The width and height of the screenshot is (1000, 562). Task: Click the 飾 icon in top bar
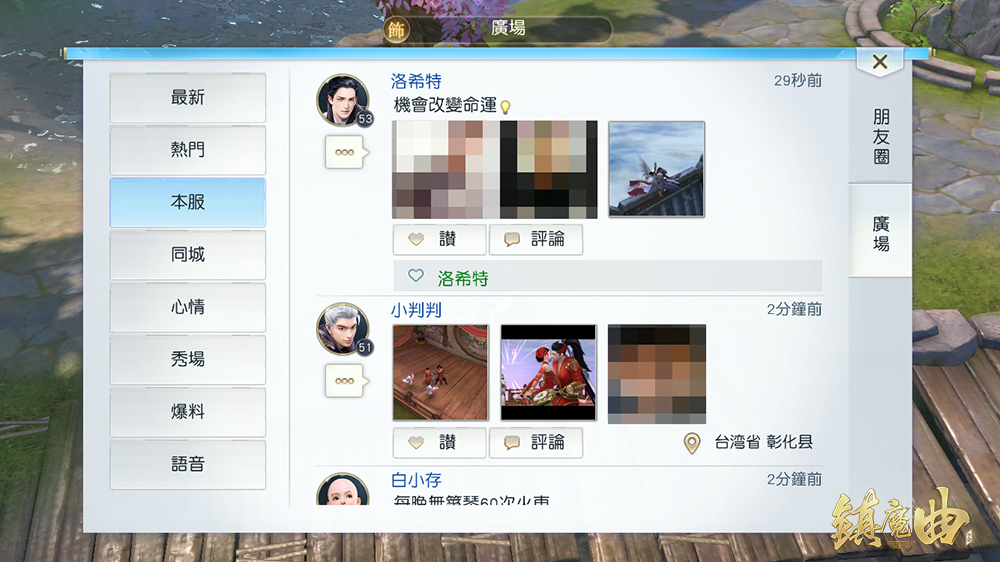[x=397, y=30]
